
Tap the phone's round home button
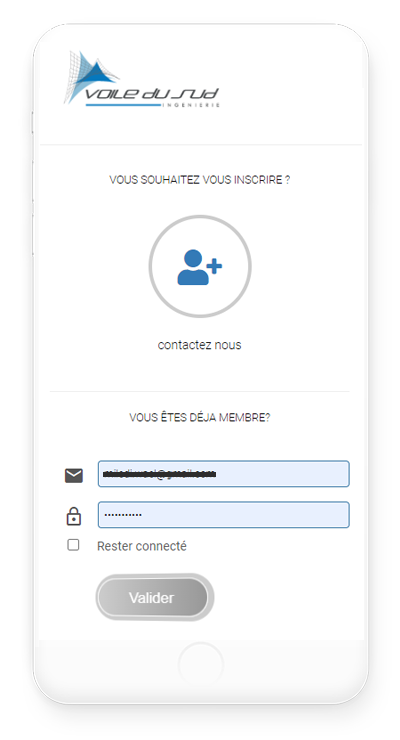pos(200,664)
